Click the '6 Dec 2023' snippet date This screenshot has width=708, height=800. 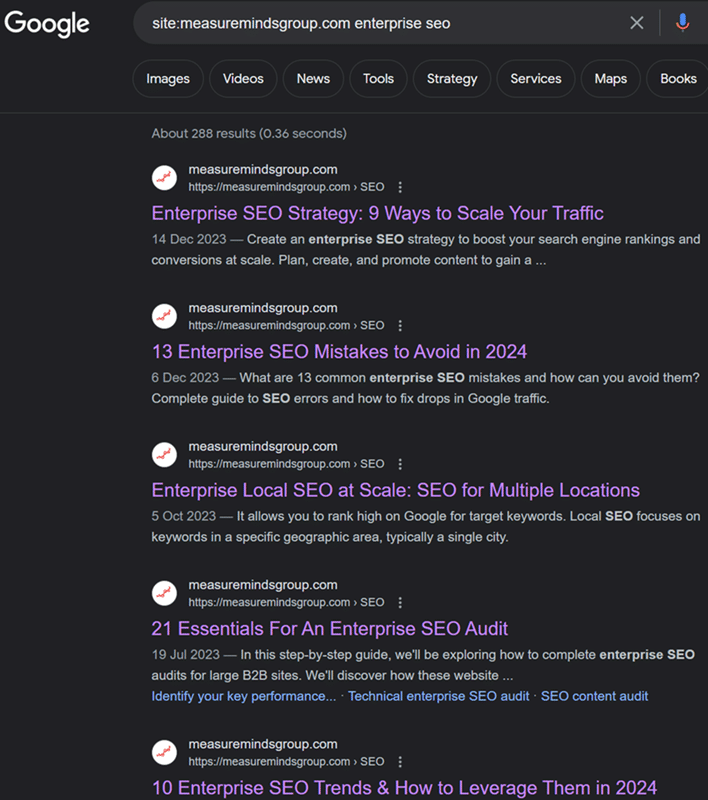pyautogui.click(x=185, y=378)
